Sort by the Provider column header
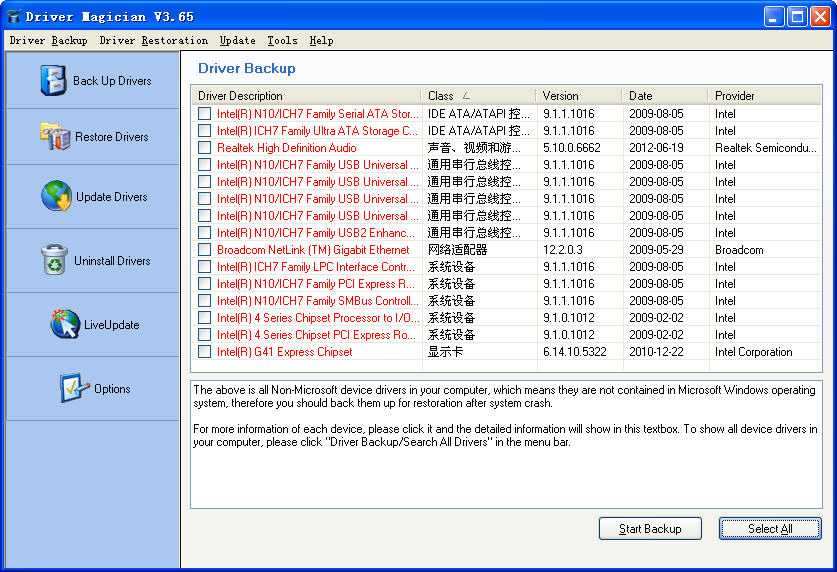Screen dimensions: 837x572 tap(765, 96)
